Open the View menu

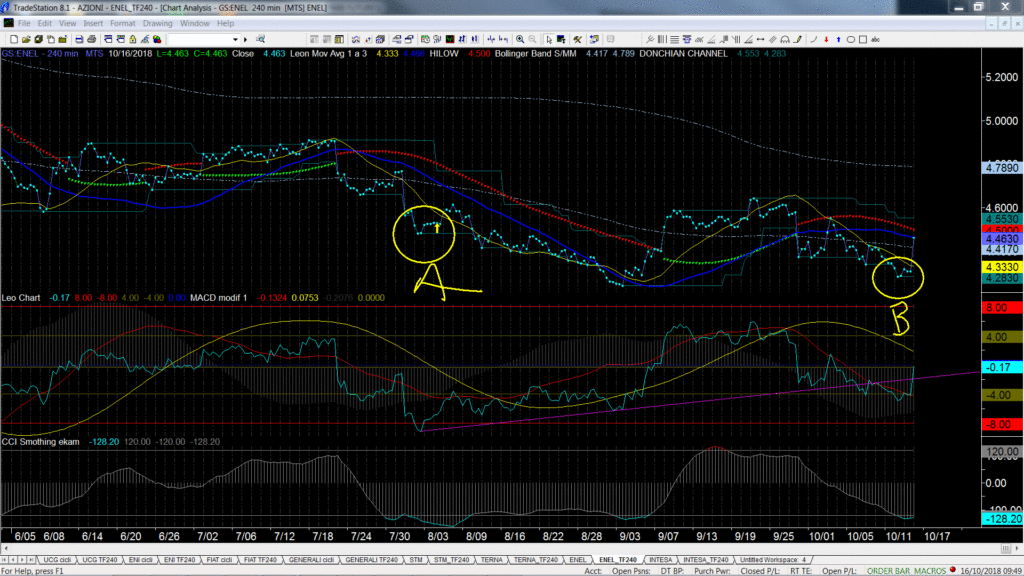(x=67, y=24)
